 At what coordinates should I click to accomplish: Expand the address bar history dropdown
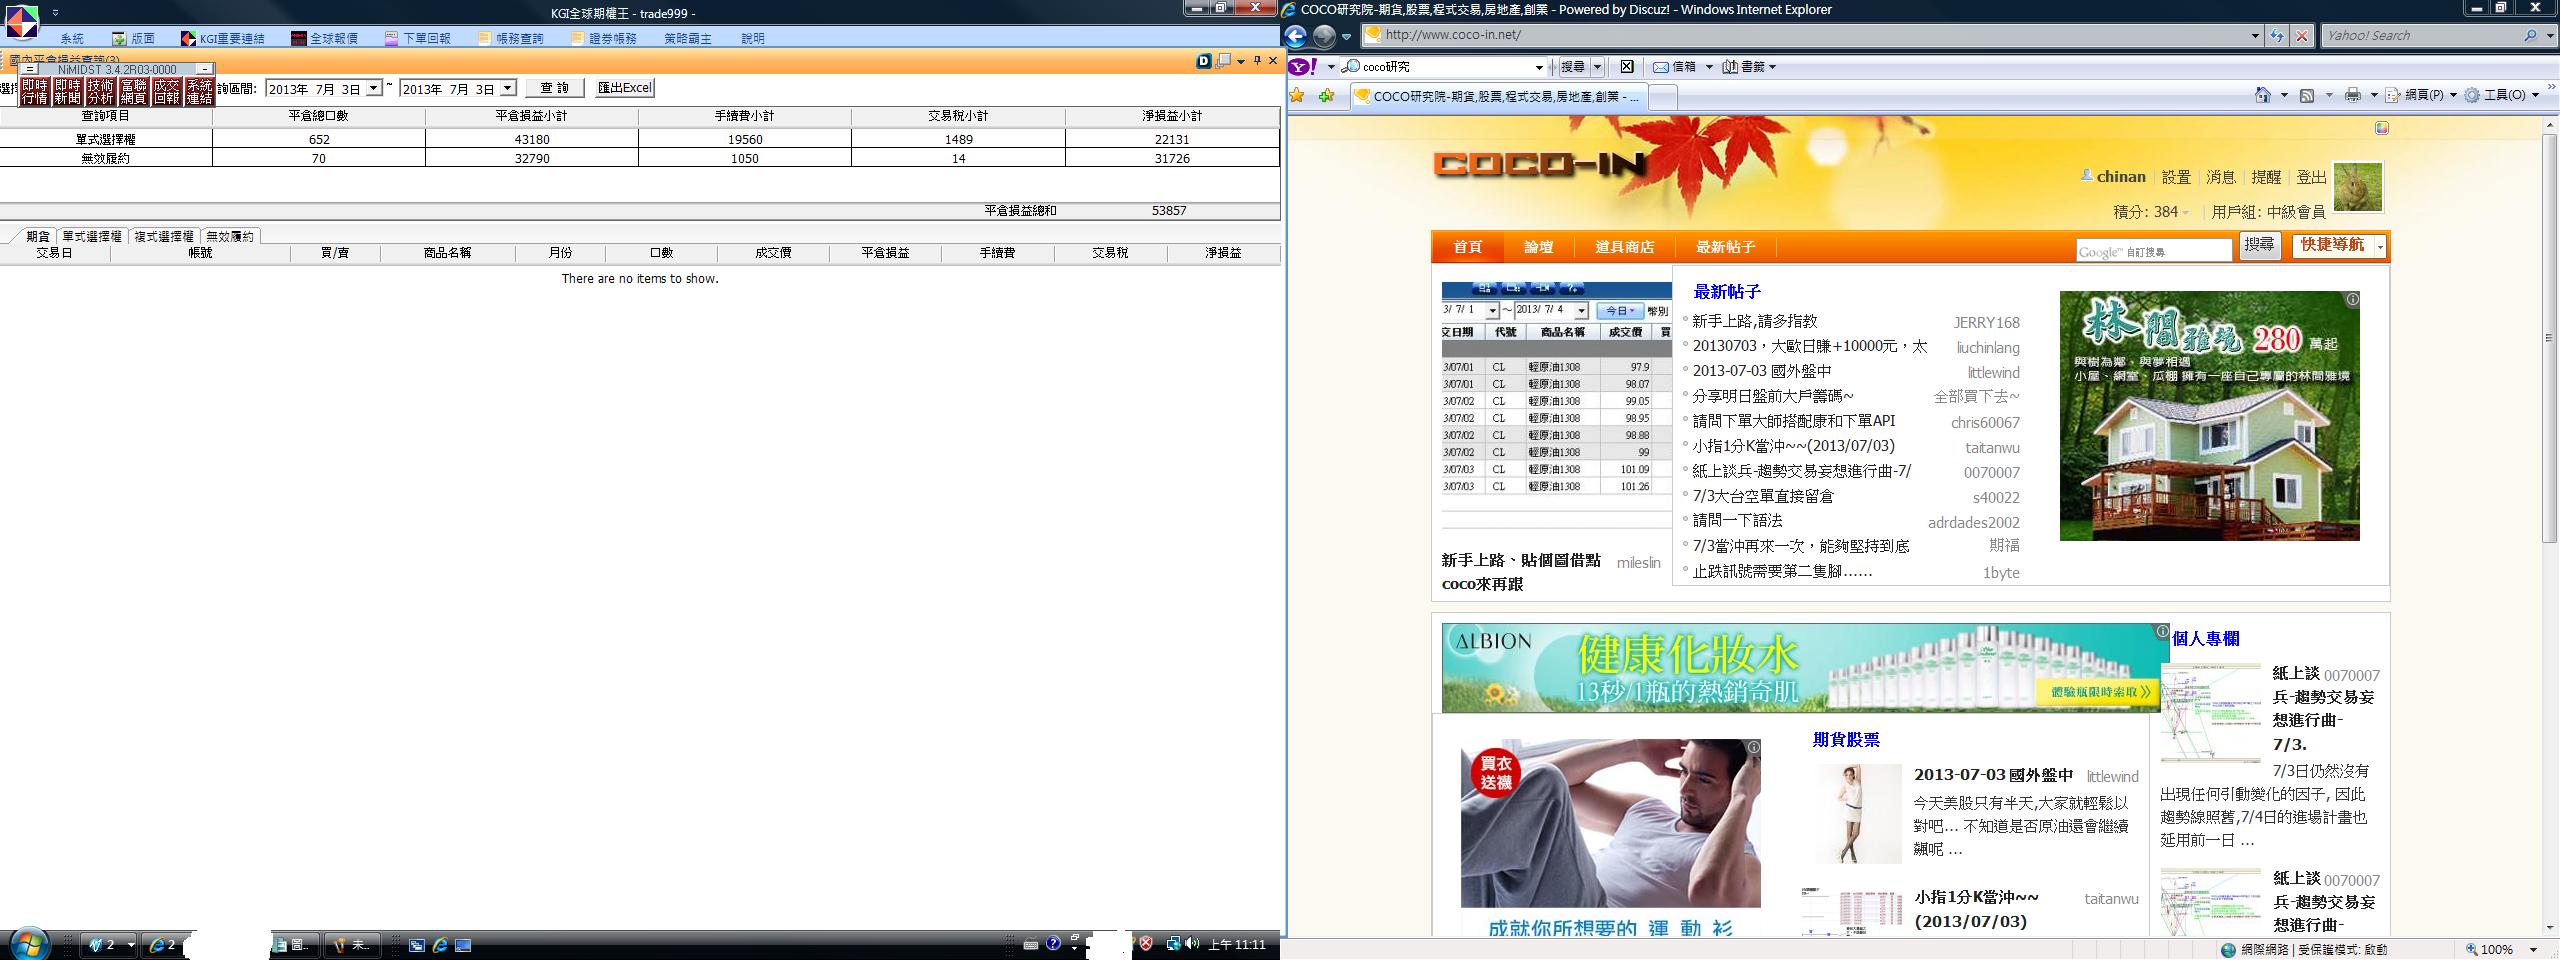click(2255, 36)
